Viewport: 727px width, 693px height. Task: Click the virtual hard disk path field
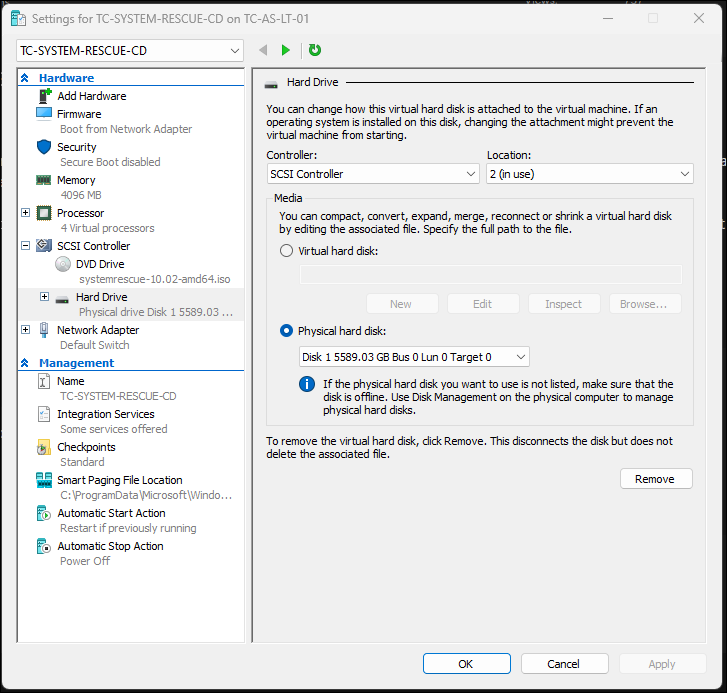pos(491,274)
